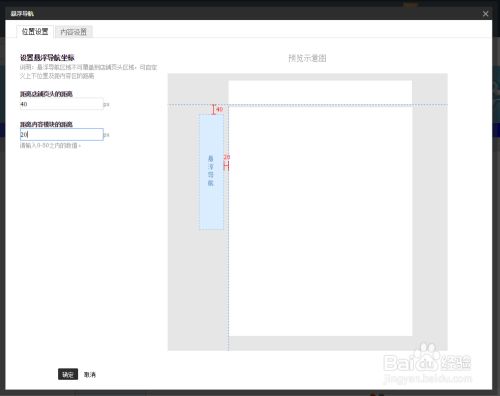This screenshot has height=396, width=500.
Task: Close the 悬浮导航 dialog
Action: pos(485,14)
